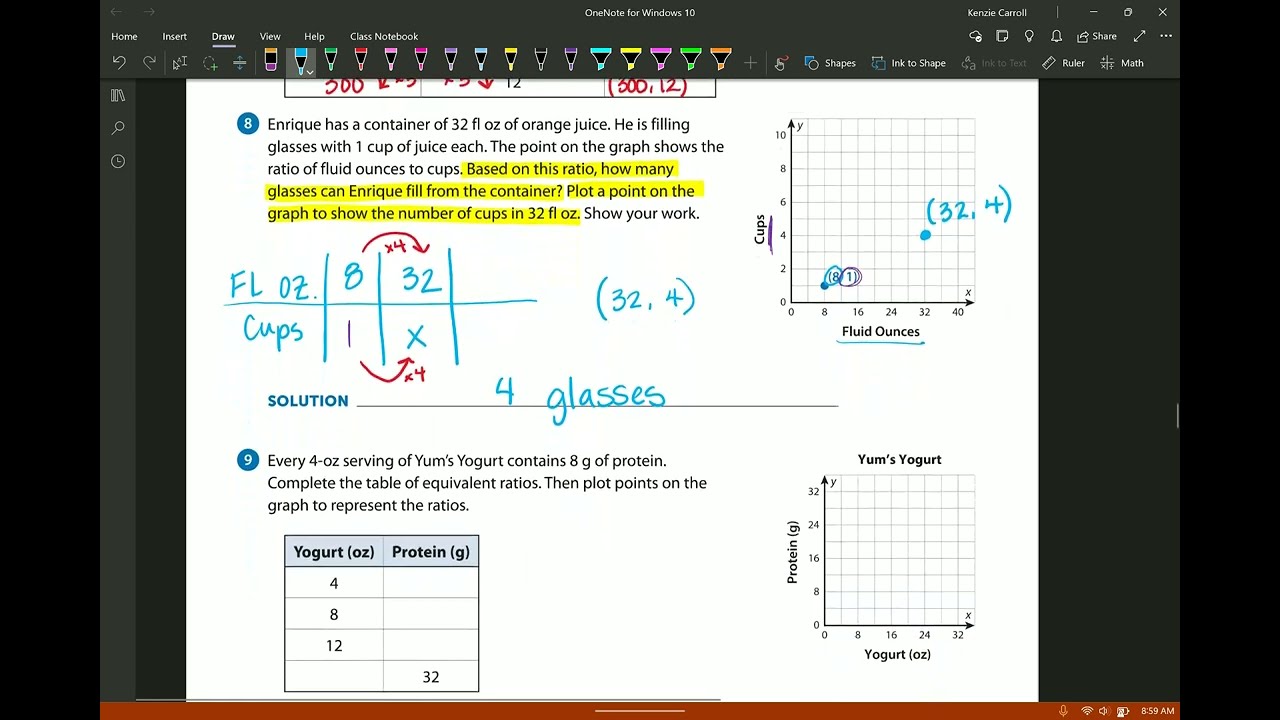
Task: Toggle Draw with Touch mode
Action: click(x=780, y=62)
